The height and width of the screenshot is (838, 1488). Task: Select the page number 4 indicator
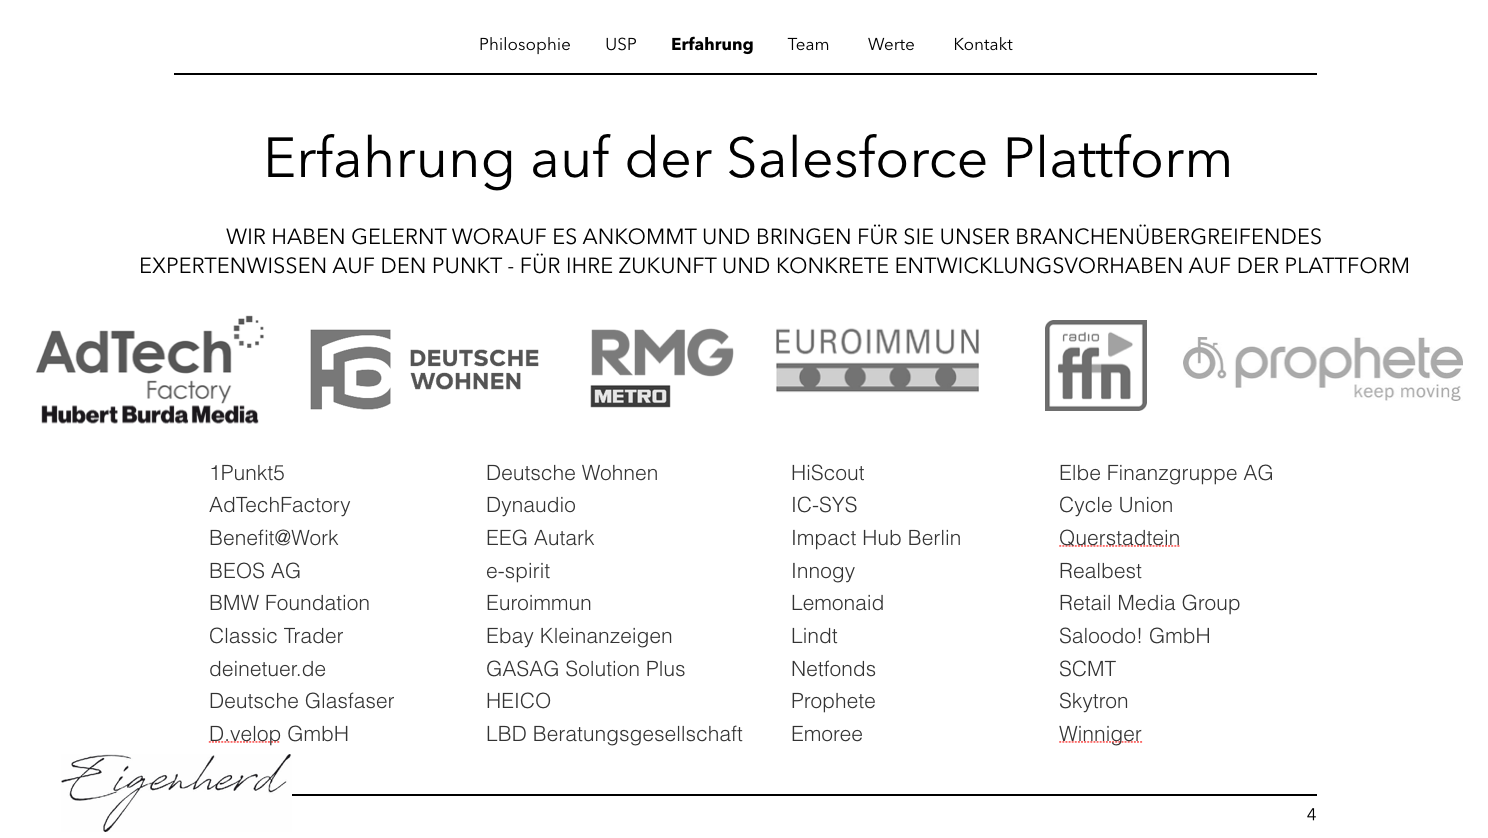[1310, 816]
